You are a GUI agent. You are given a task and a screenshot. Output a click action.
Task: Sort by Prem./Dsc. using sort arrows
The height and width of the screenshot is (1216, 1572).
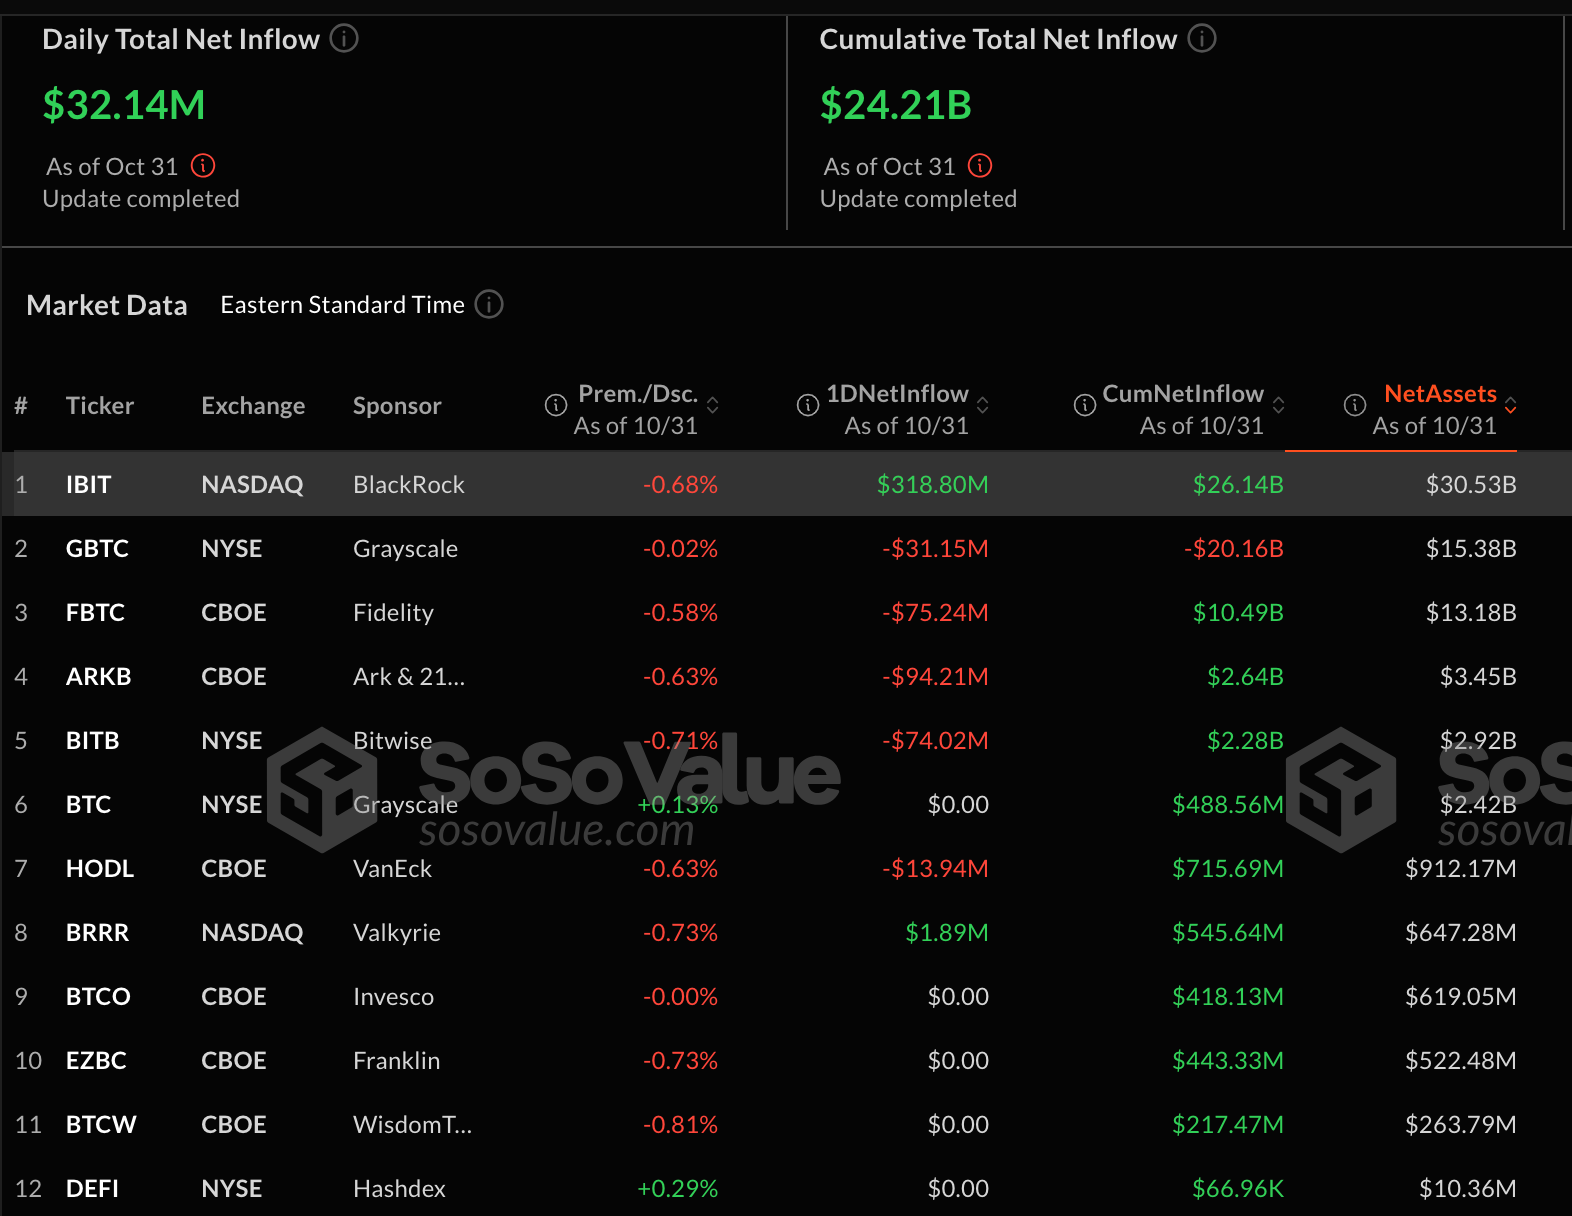(x=713, y=405)
